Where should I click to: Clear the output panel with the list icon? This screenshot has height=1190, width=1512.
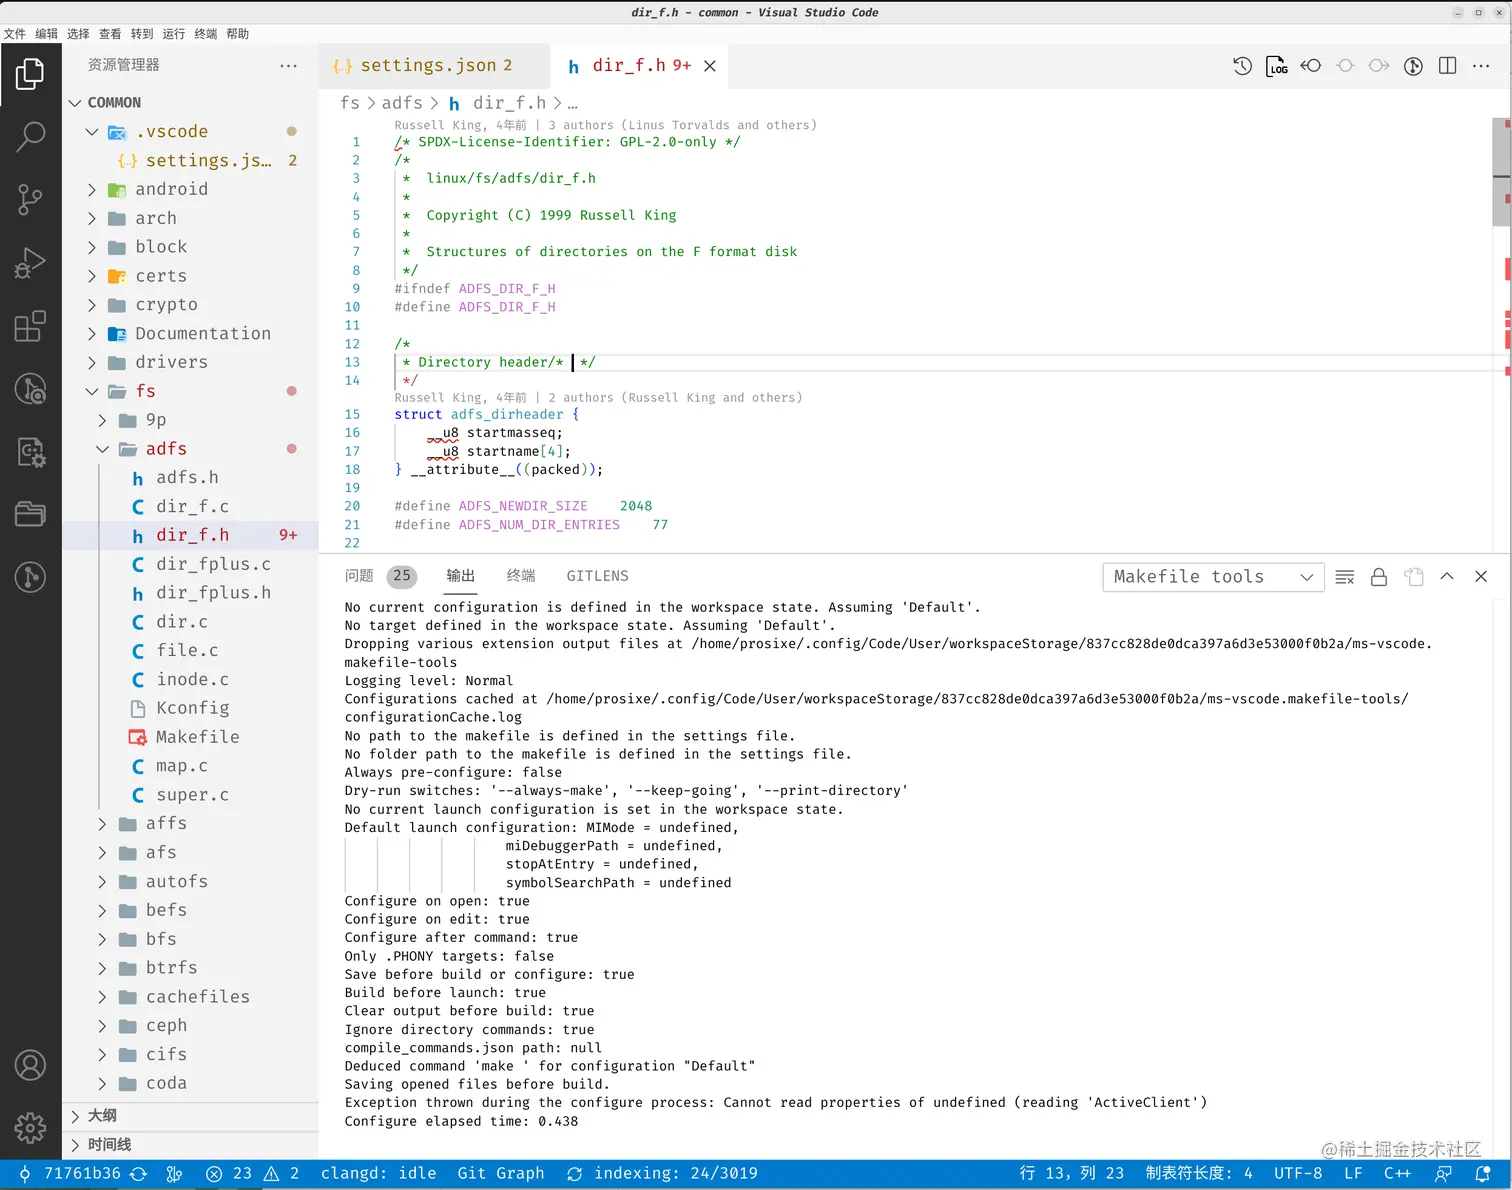pyautogui.click(x=1345, y=577)
